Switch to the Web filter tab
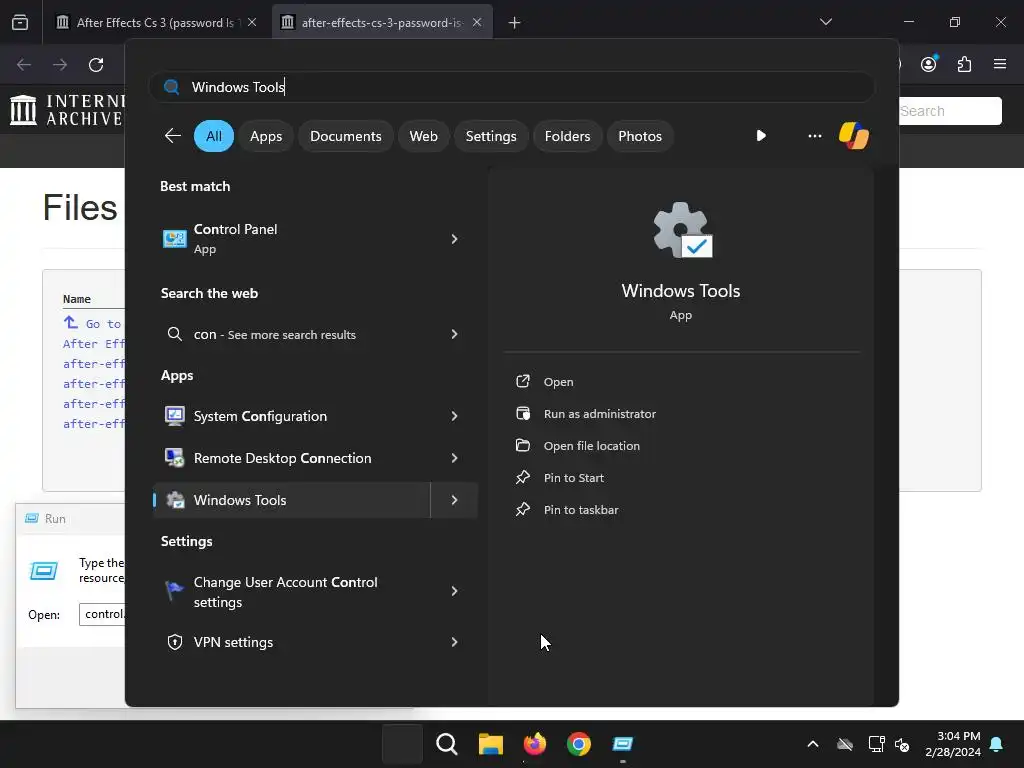 tap(423, 136)
